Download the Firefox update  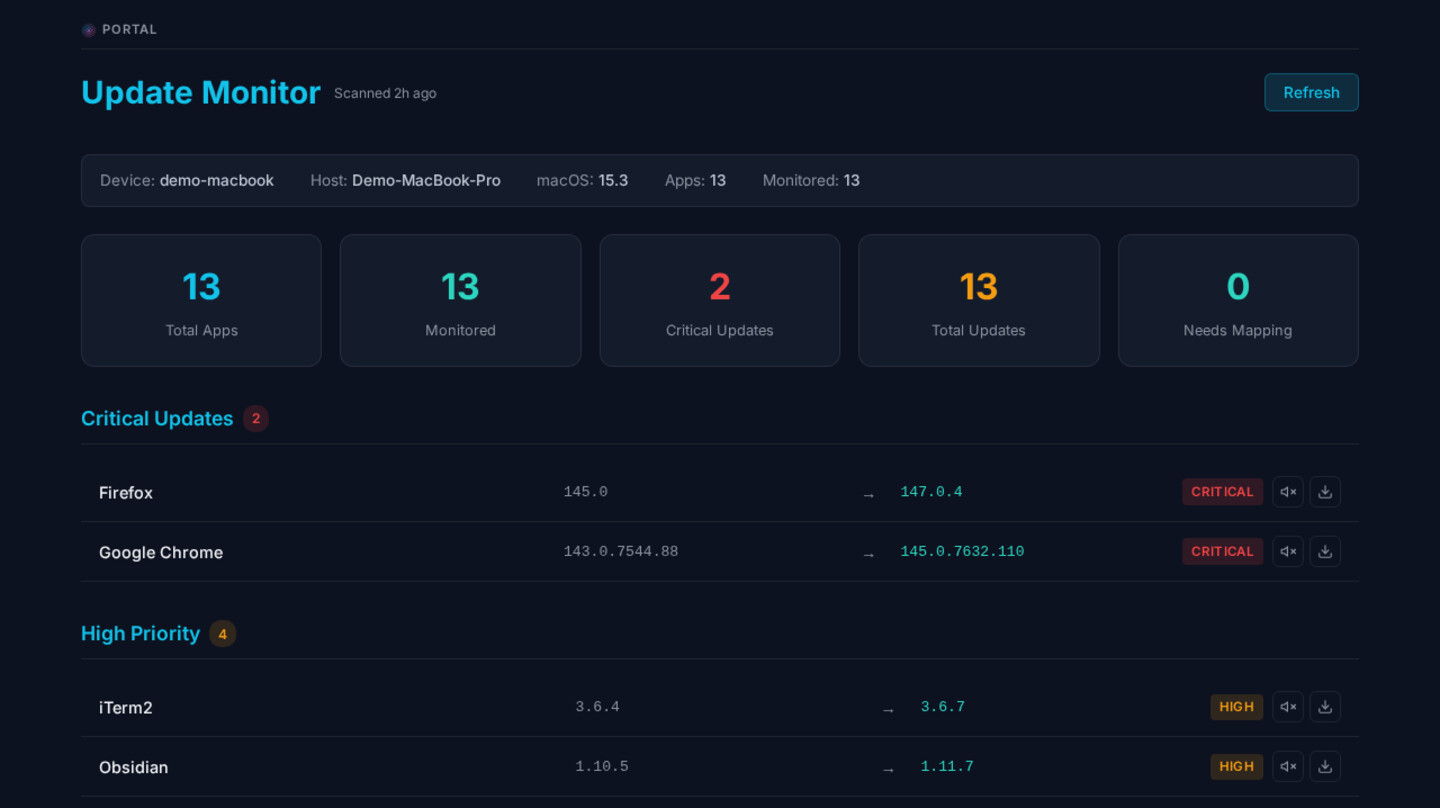1325,491
